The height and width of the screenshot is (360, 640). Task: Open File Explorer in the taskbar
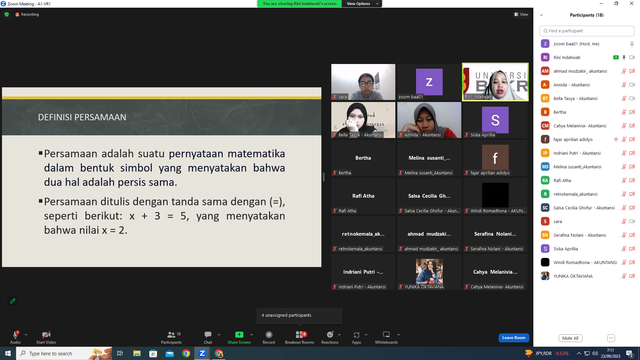[x=137, y=353]
